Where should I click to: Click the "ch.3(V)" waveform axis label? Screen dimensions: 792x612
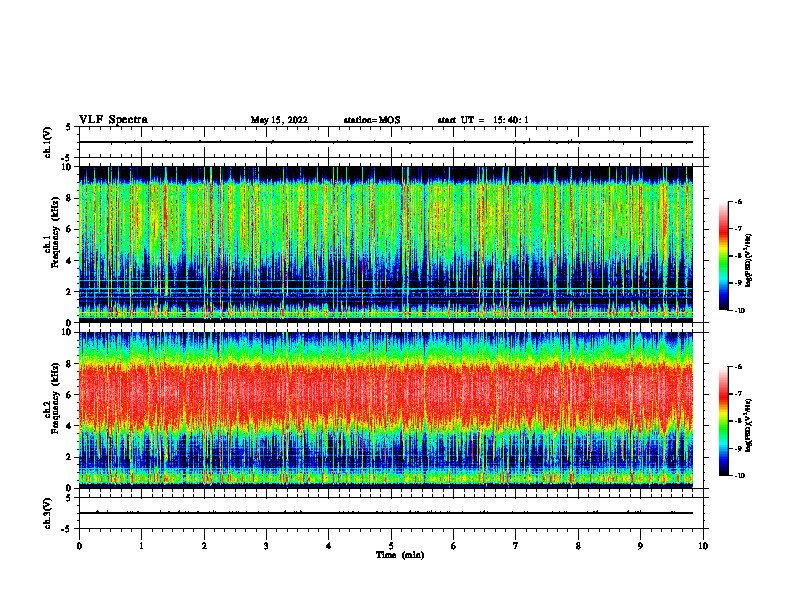tap(47, 513)
